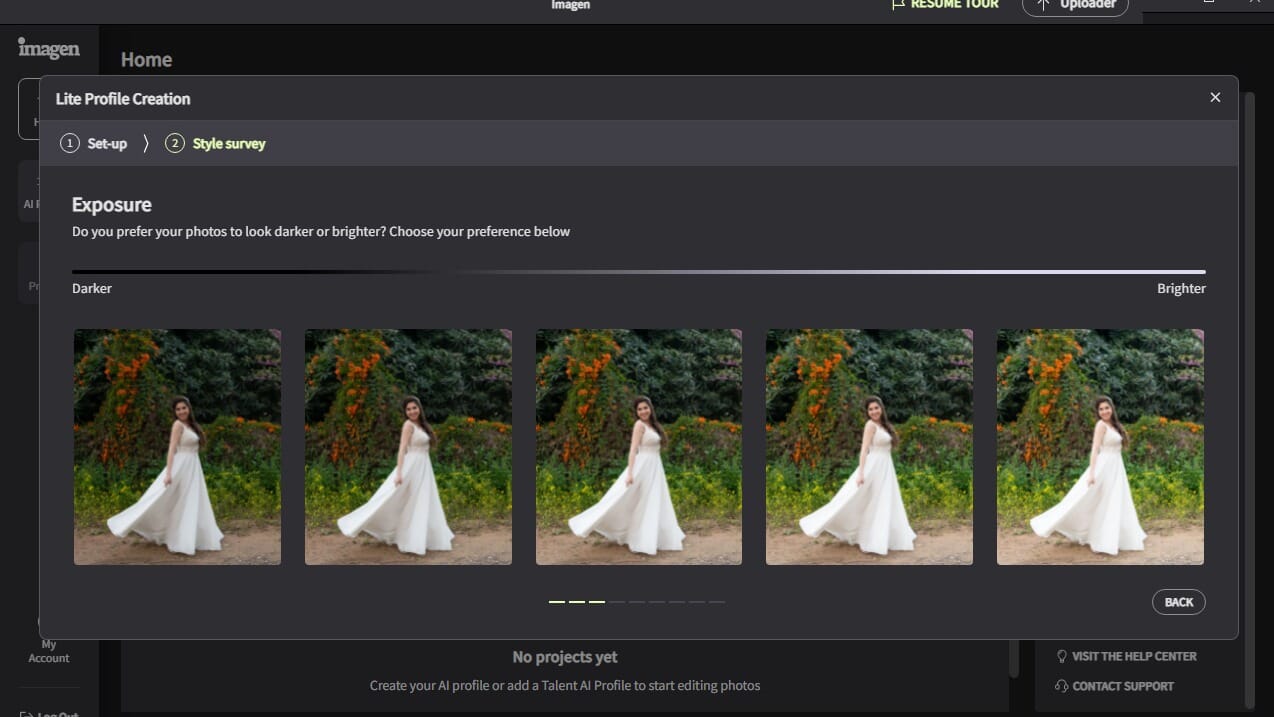Switch to the Set-up step
The image size is (1274, 717).
click(x=95, y=143)
